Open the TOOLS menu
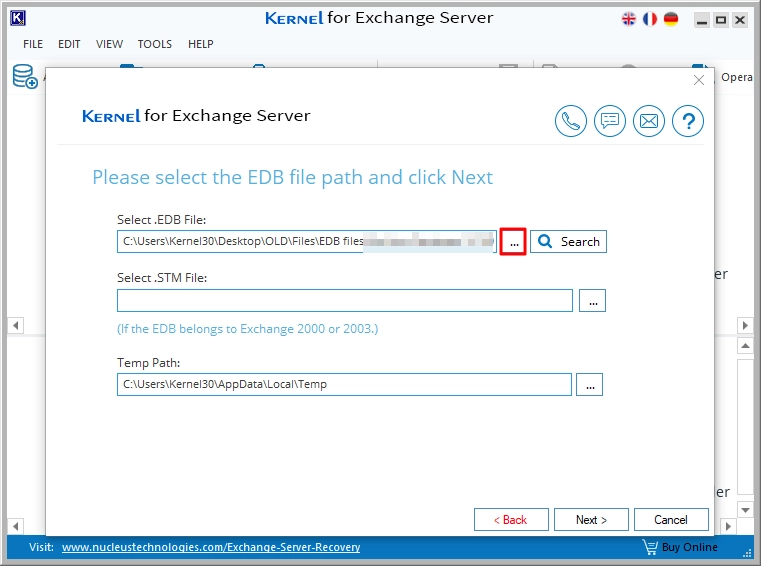761x566 pixels. 155,44
